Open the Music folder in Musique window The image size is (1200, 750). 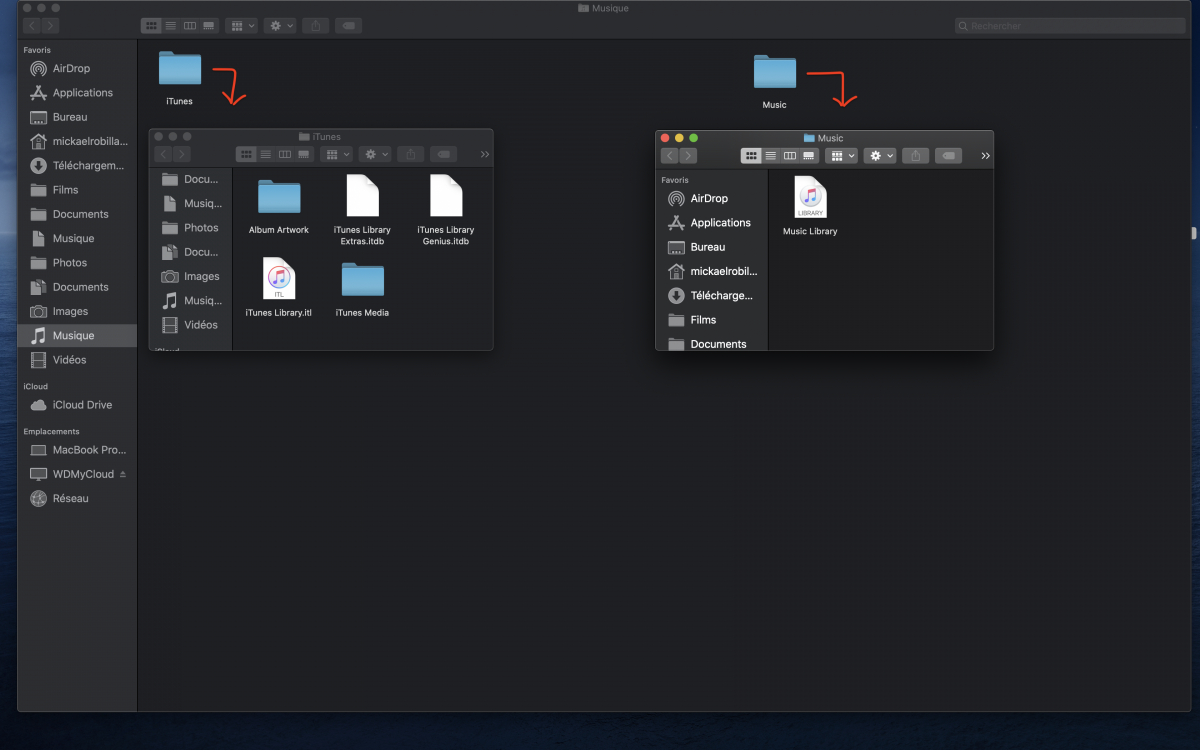tap(775, 72)
